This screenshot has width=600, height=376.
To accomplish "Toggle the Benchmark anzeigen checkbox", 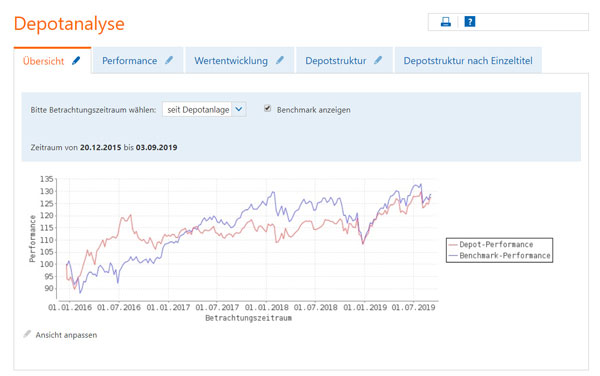I will (x=267, y=109).
